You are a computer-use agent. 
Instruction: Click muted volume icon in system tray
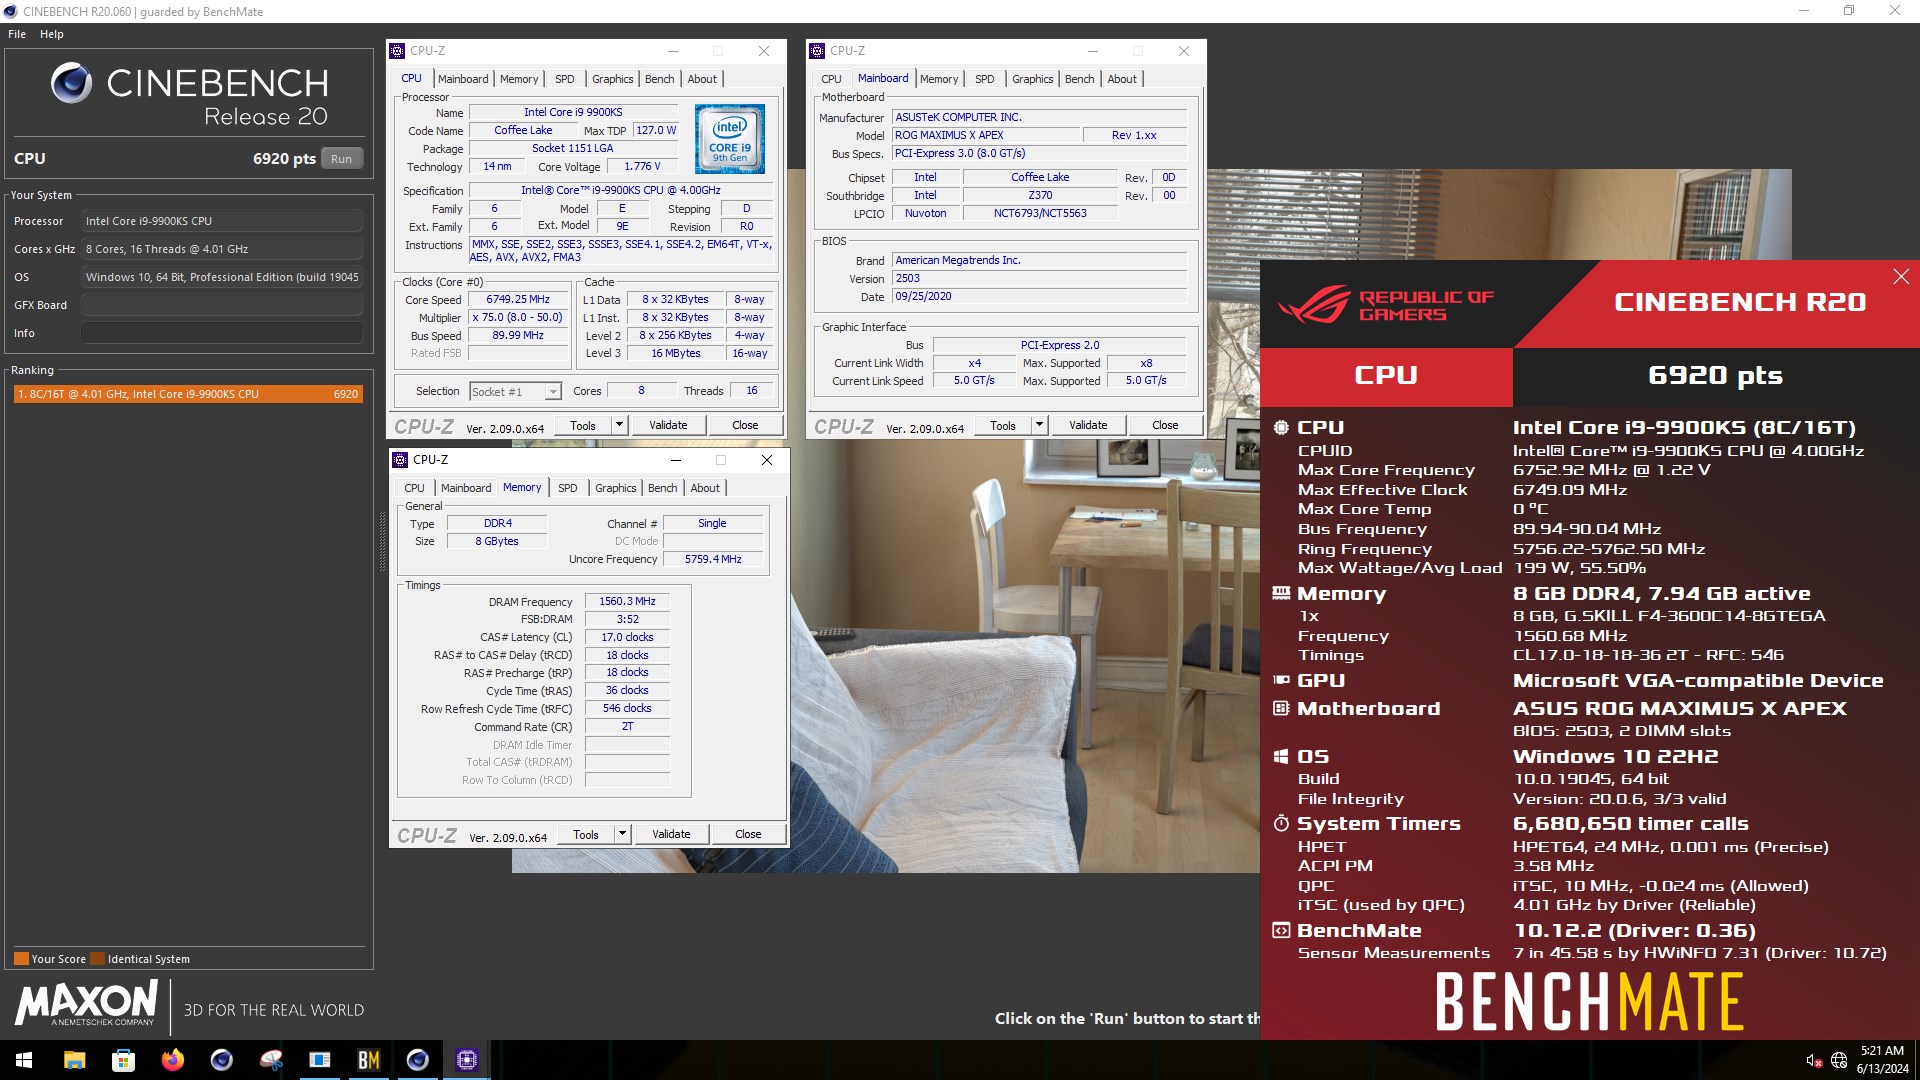coord(1814,1060)
